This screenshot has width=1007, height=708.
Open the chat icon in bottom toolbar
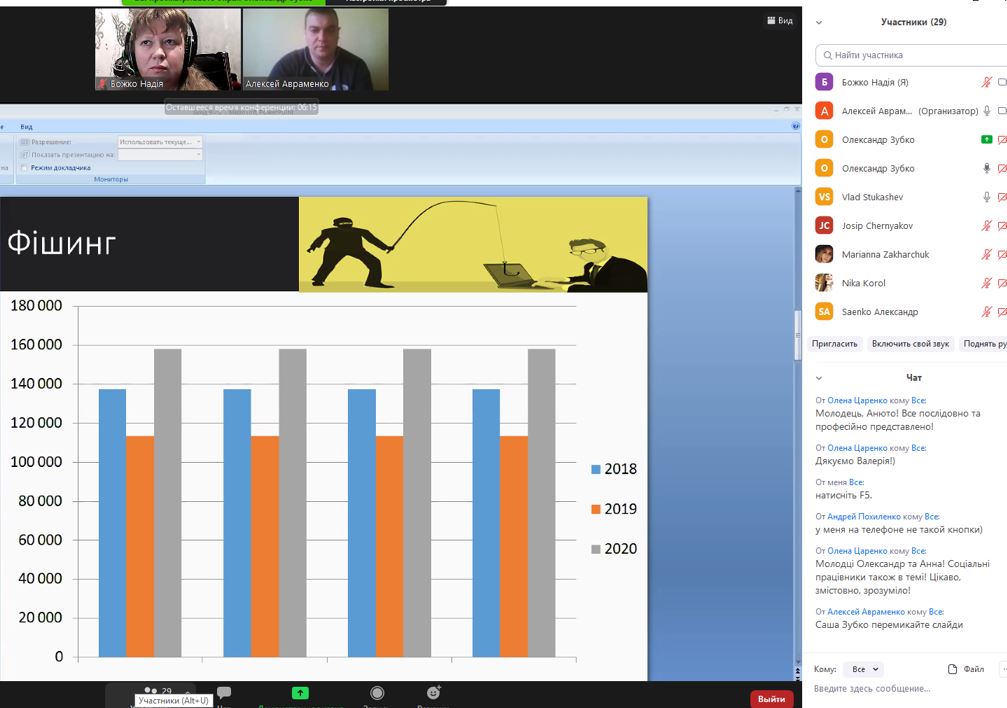[x=224, y=692]
